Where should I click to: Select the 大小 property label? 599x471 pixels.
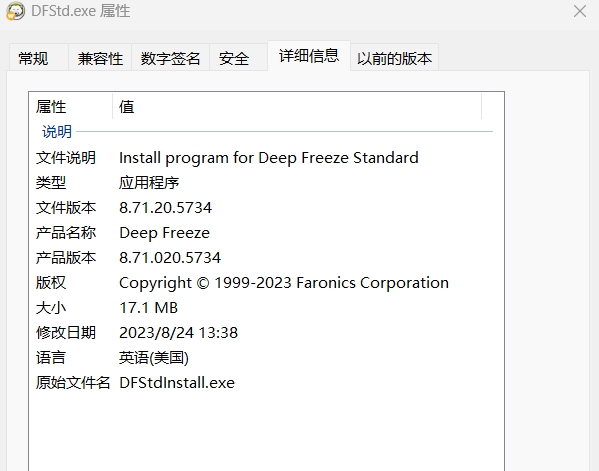click(x=51, y=308)
